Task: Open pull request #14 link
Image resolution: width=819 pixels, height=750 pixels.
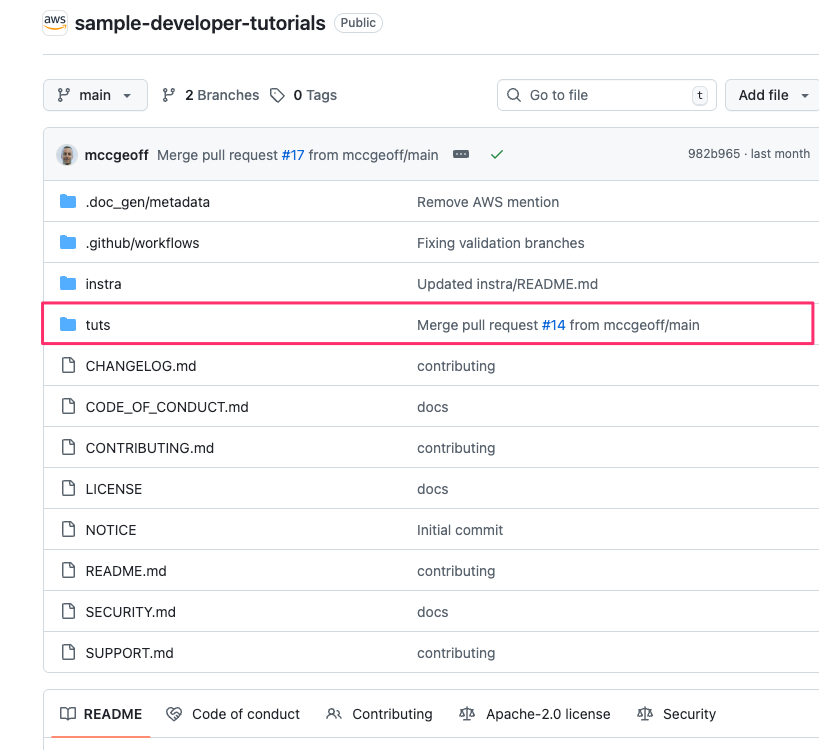Action: (554, 325)
